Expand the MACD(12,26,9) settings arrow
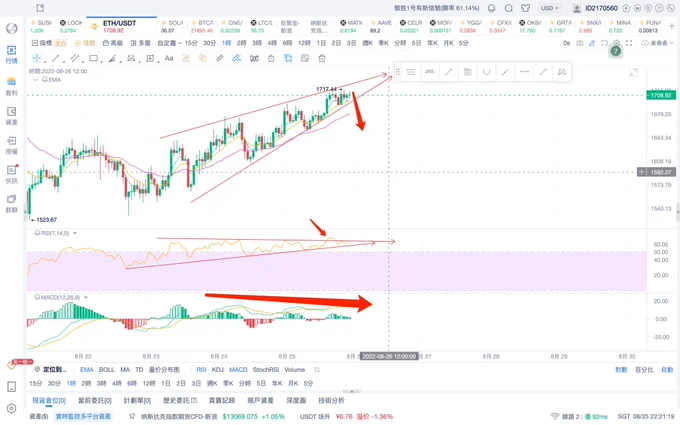This screenshot has height=425, width=680. click(x=86, y=298)
